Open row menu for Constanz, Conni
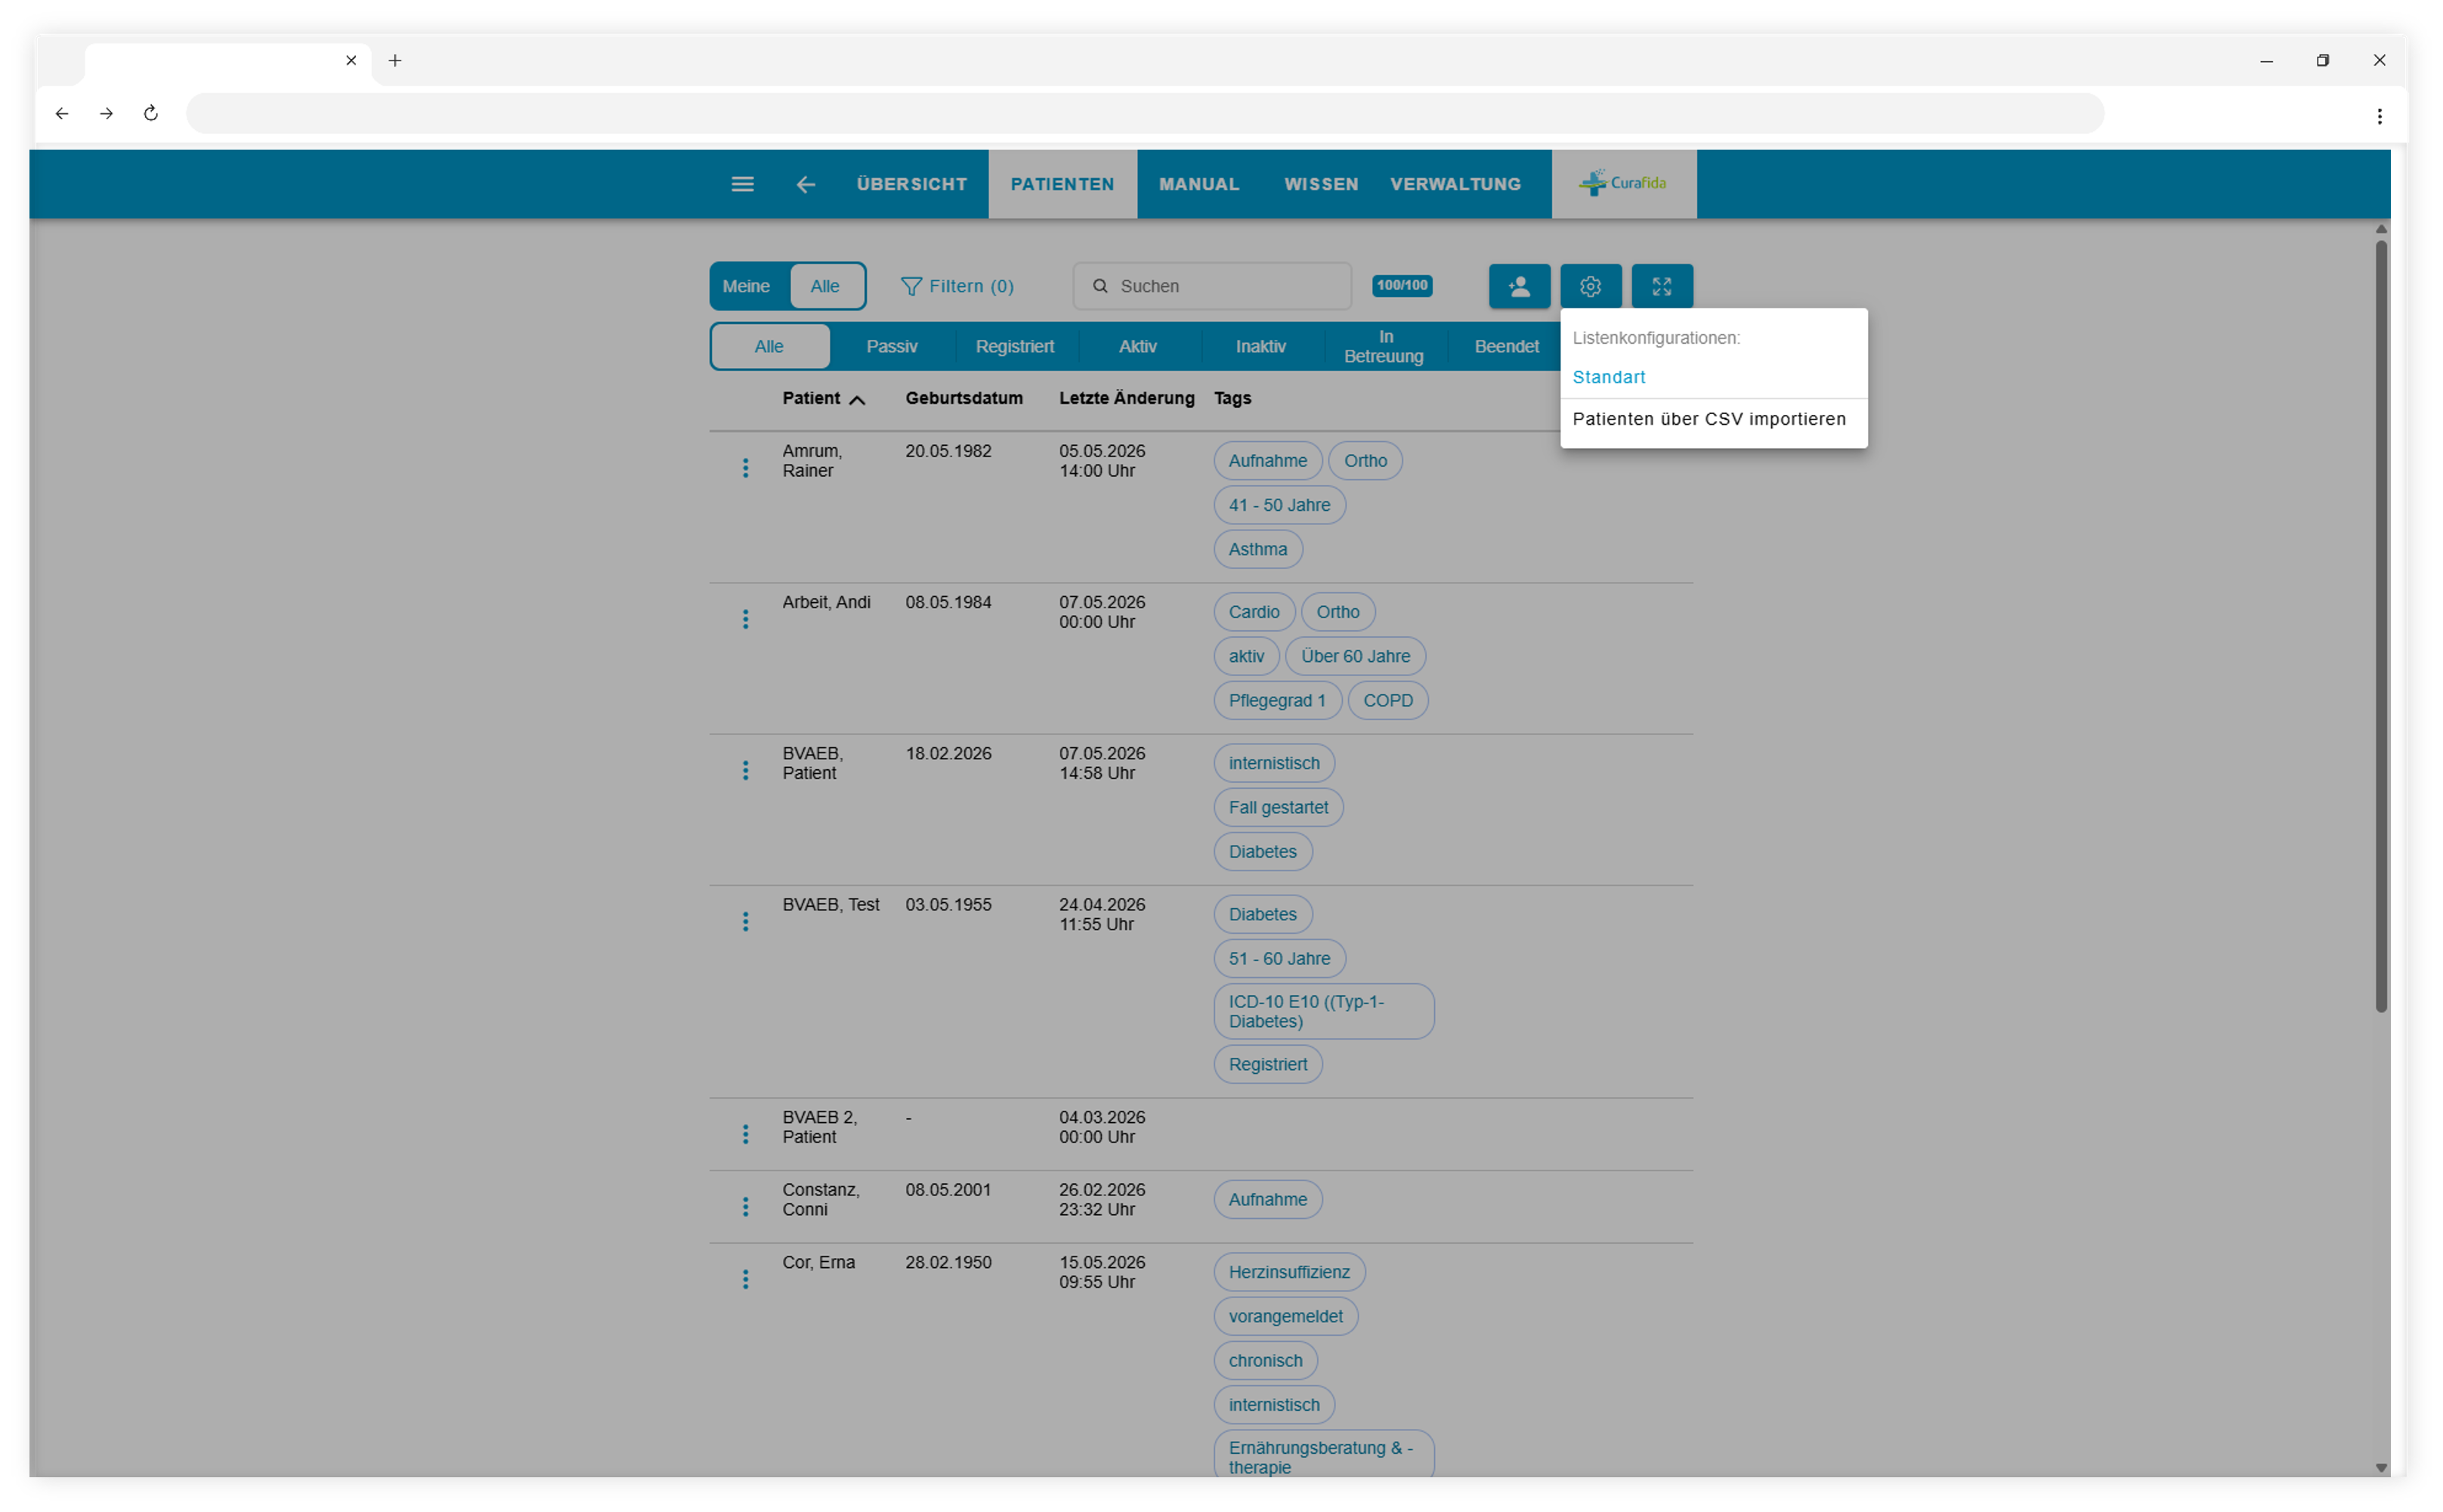Image resolution: width=2443 pixels, height=1512 pixels. coord(745,1206)
